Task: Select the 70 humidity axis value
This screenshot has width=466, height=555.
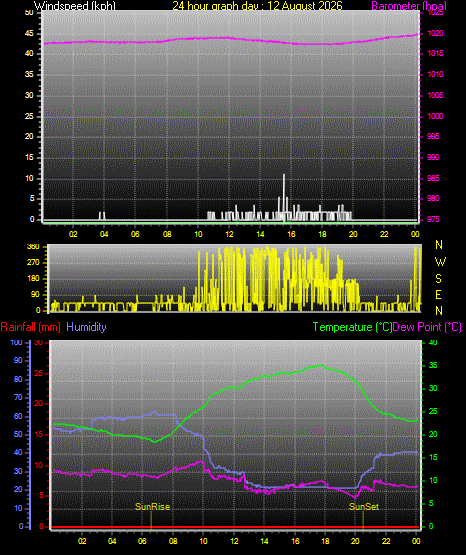Action: (18, 397)
